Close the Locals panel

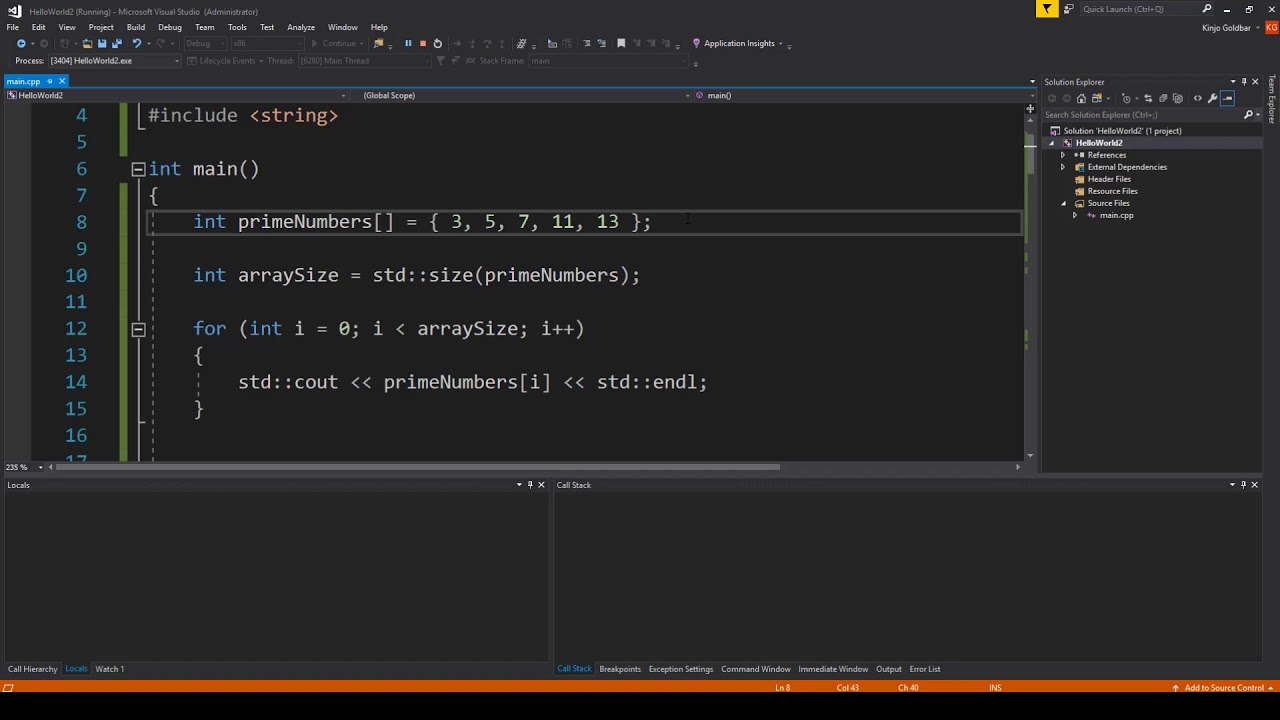542,485
